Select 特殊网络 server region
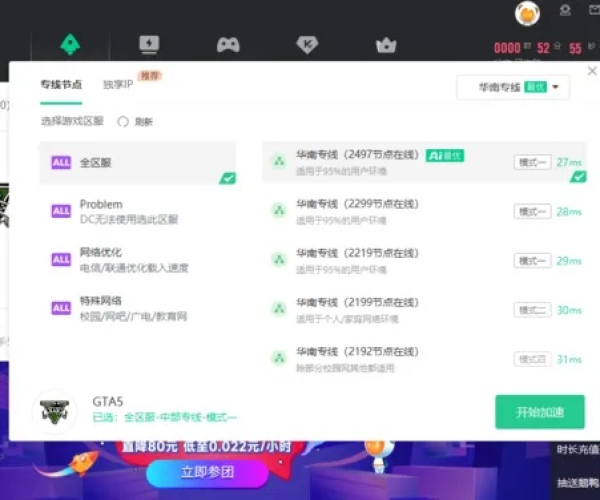Viewport: 600px width, 500px height. point(137,308)
